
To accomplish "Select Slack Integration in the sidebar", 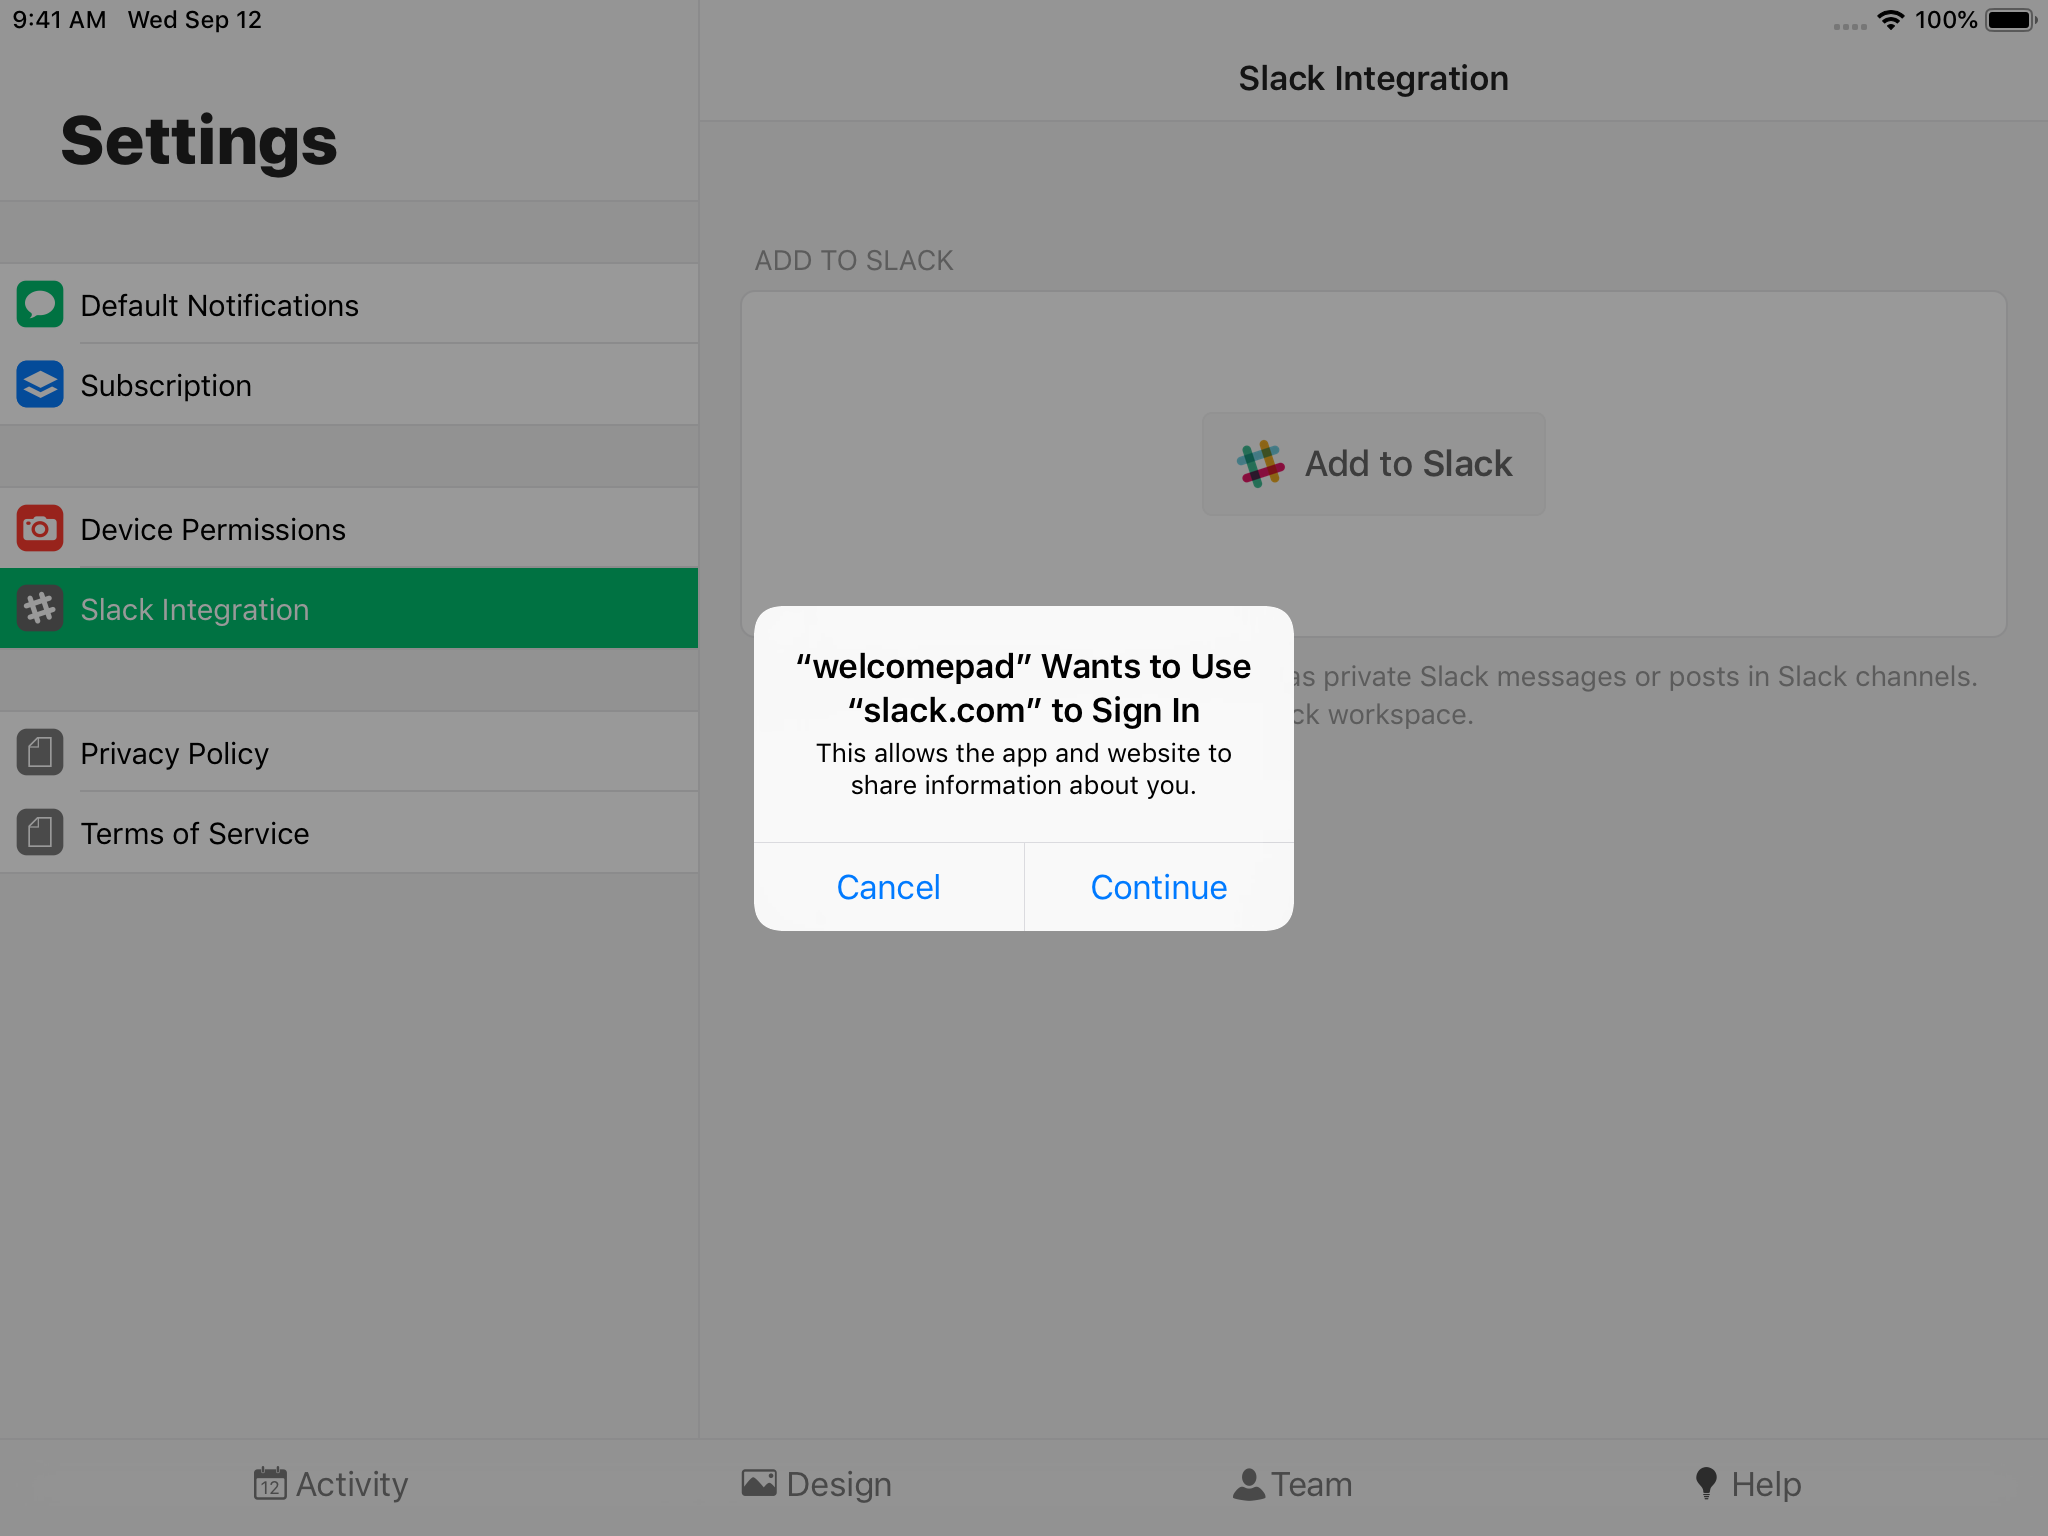I will tap(349, 609).
